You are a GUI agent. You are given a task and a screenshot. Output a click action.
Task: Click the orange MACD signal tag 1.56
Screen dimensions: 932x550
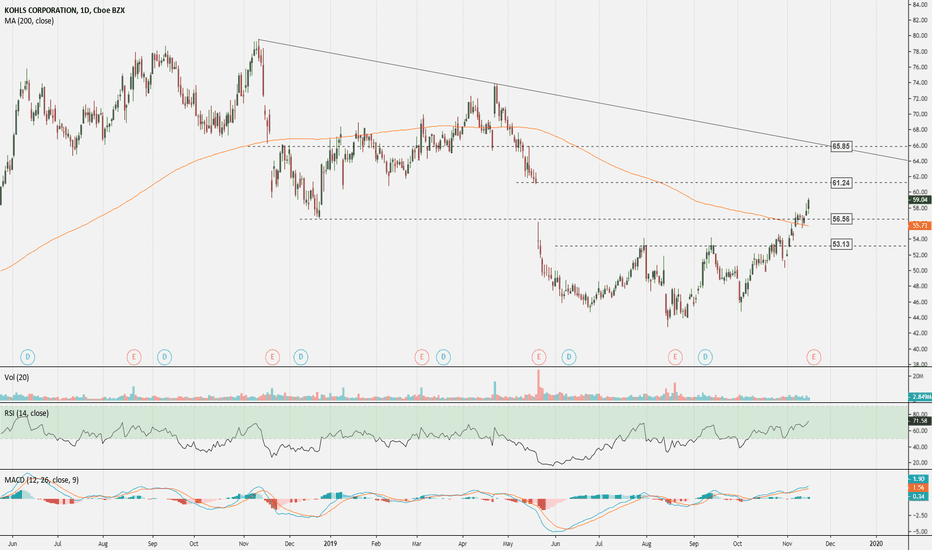[x=919, y=488]
